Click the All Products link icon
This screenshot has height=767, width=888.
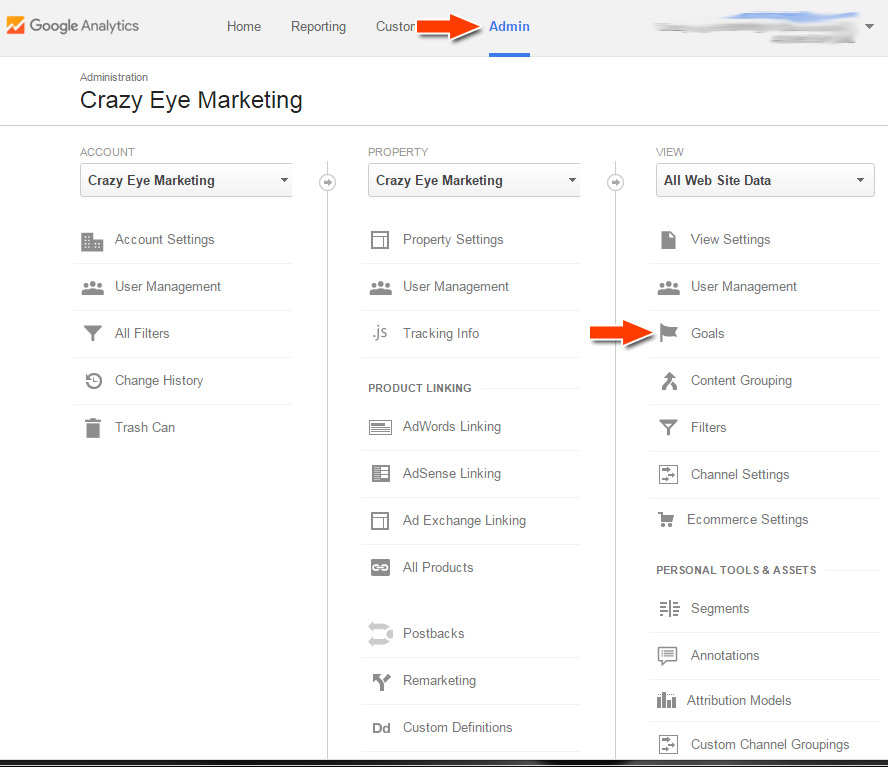tap(380, 567)
